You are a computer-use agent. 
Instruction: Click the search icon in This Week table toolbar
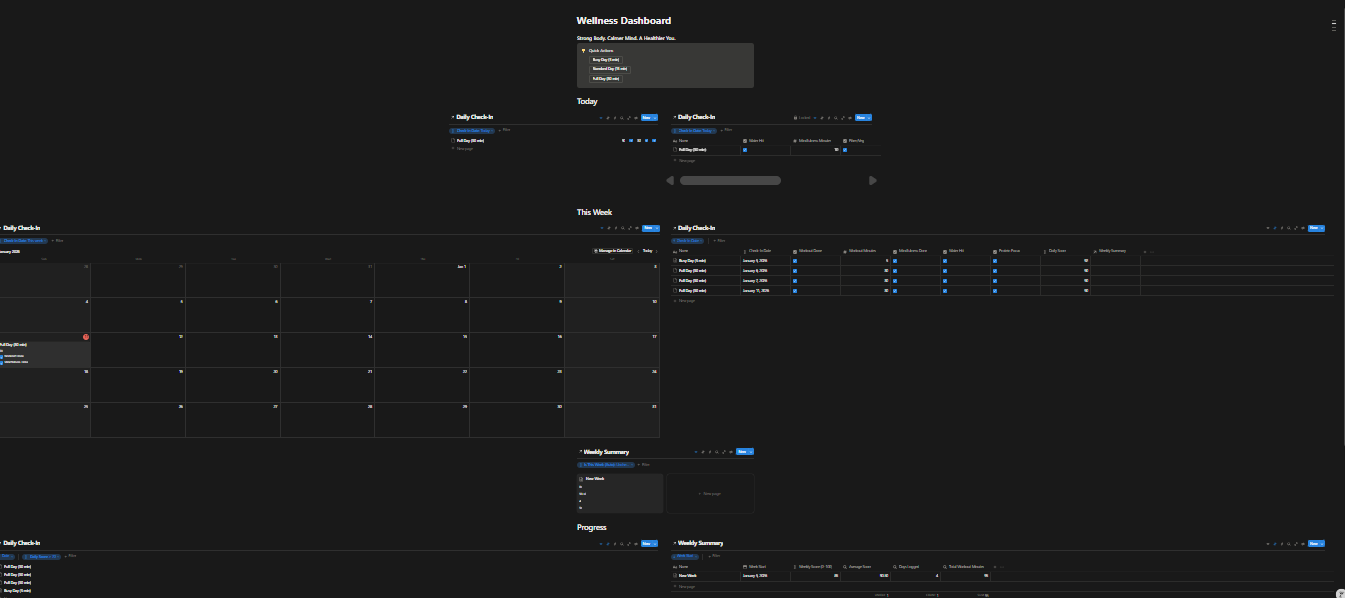[x=1289, y=228]
